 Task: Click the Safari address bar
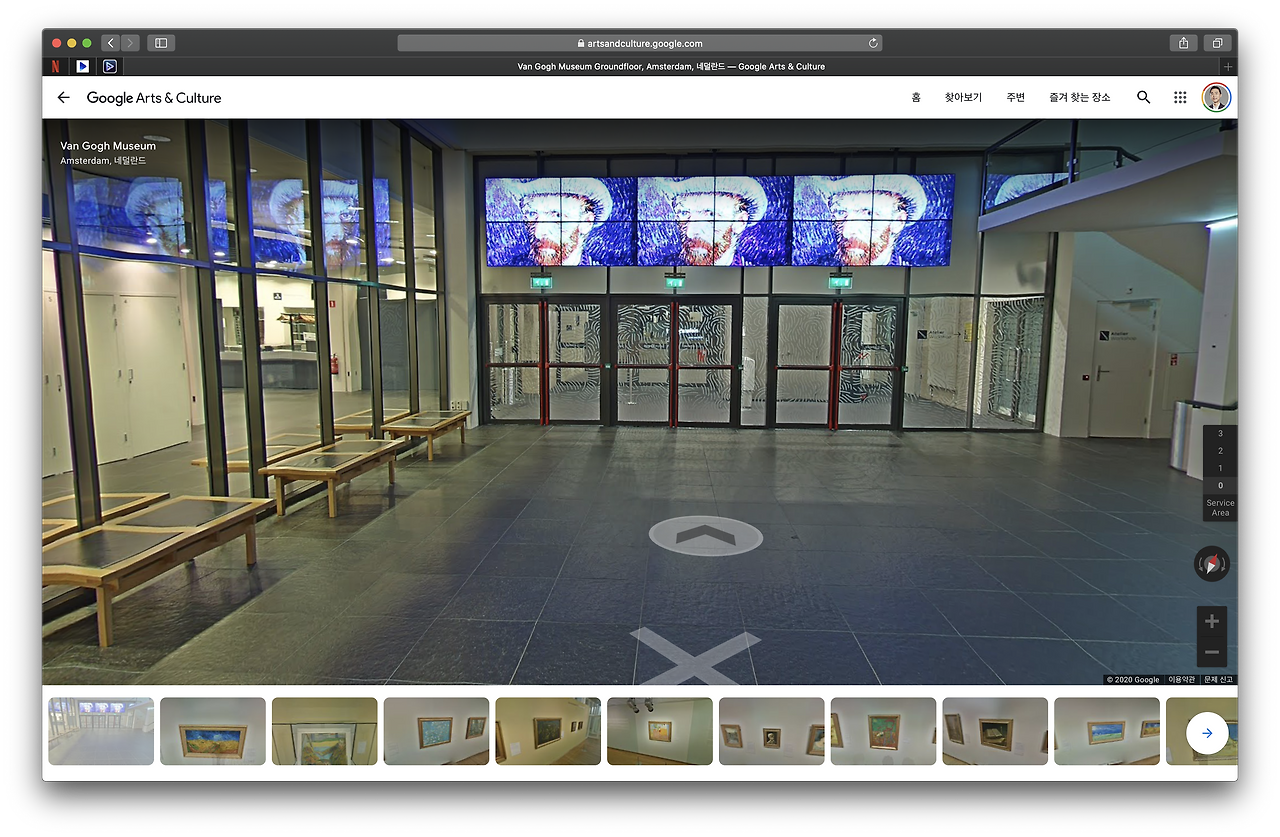point(640,43)
